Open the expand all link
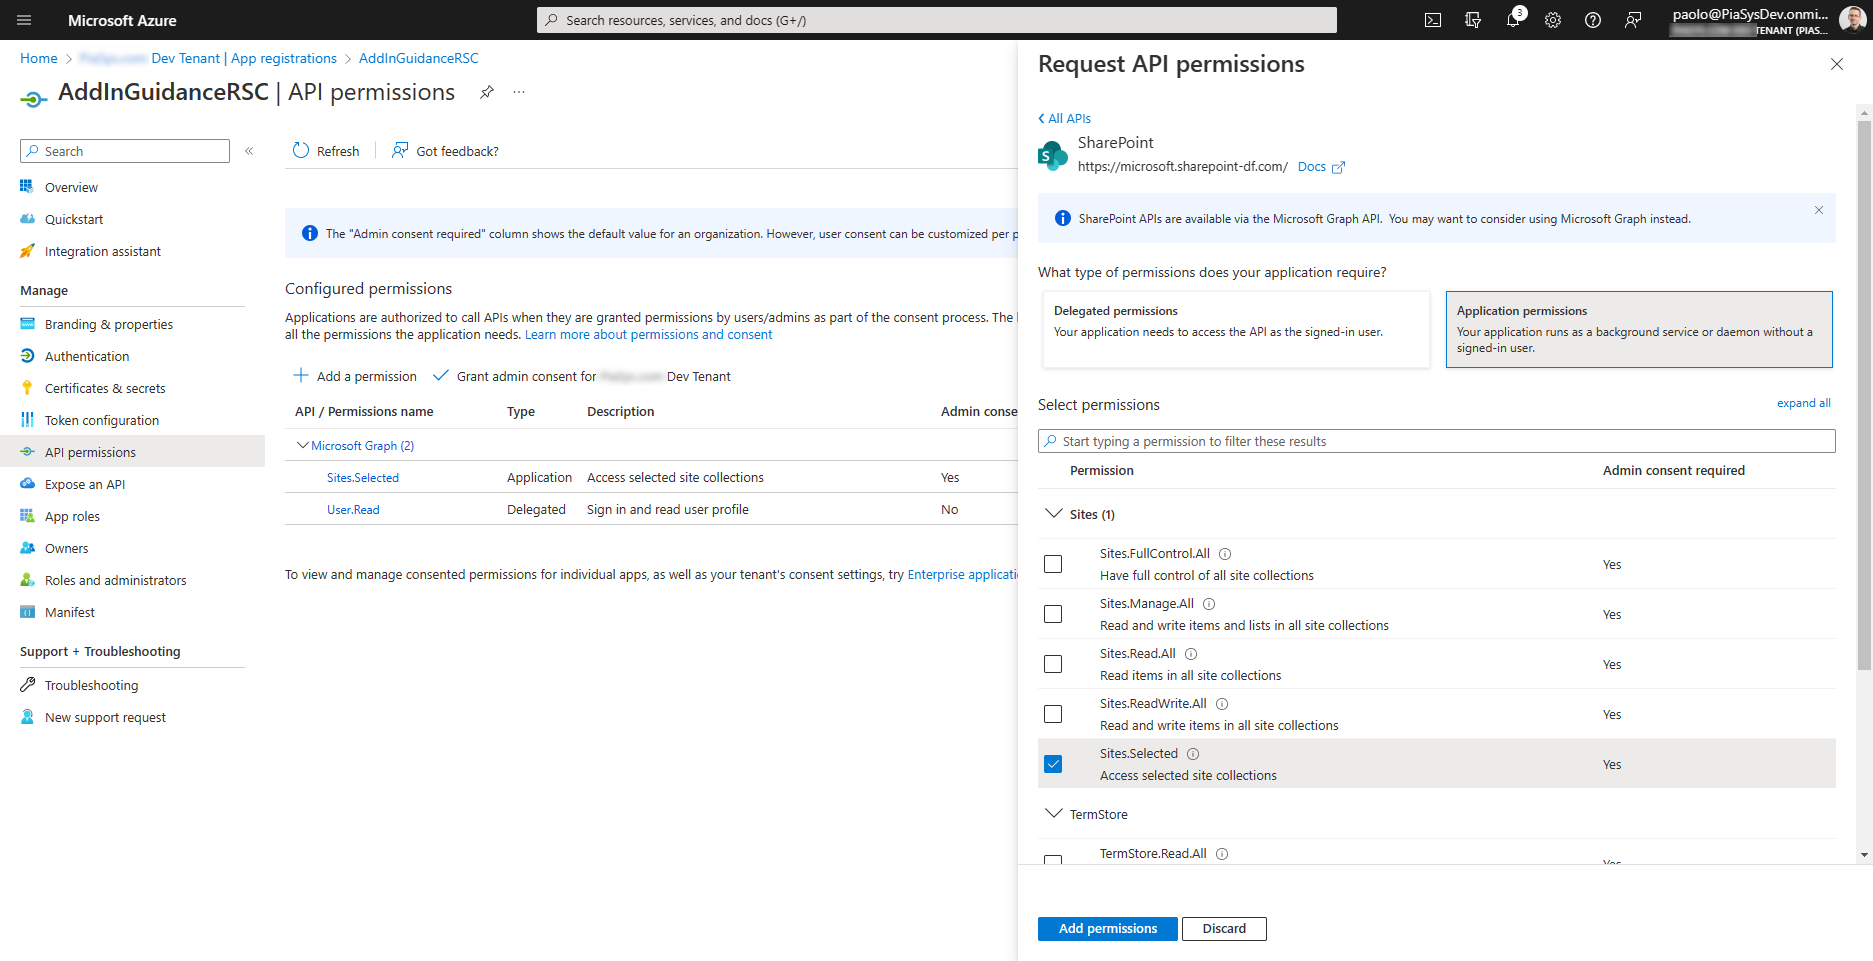 click(x=1803, y=402)
